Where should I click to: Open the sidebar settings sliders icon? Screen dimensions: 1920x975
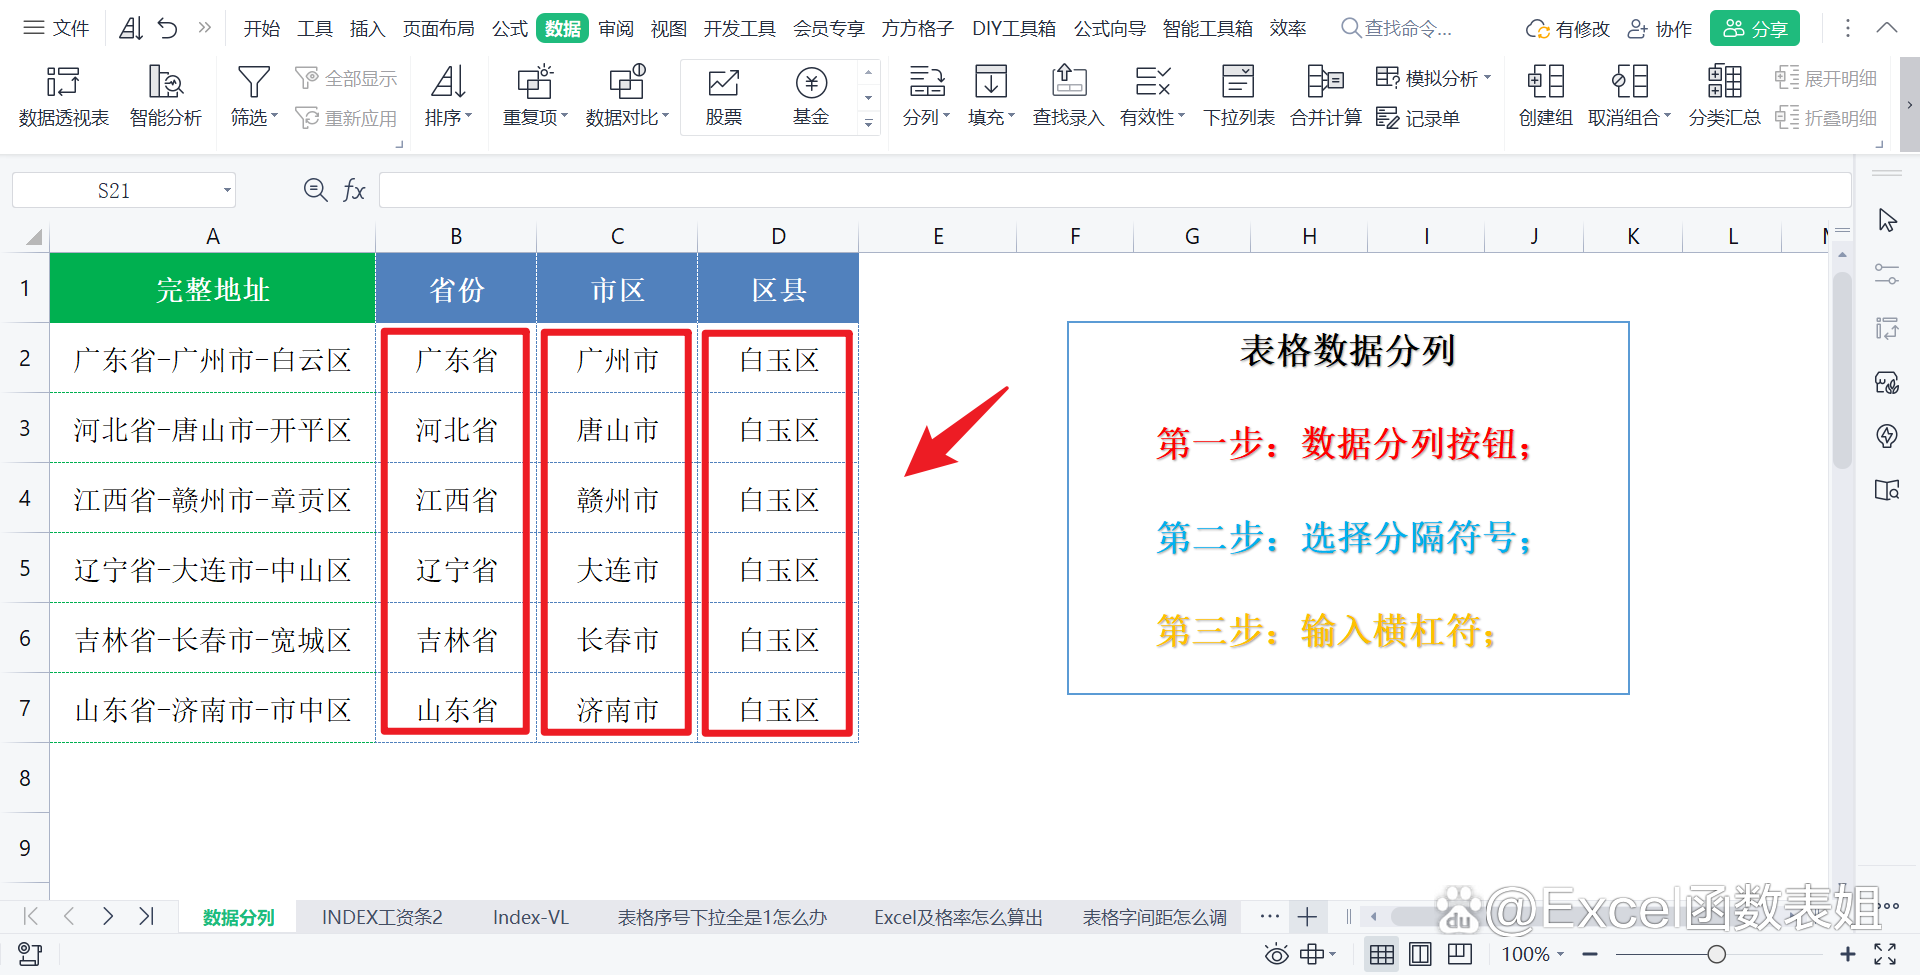pyautogui.click(x=1887, y=274)
